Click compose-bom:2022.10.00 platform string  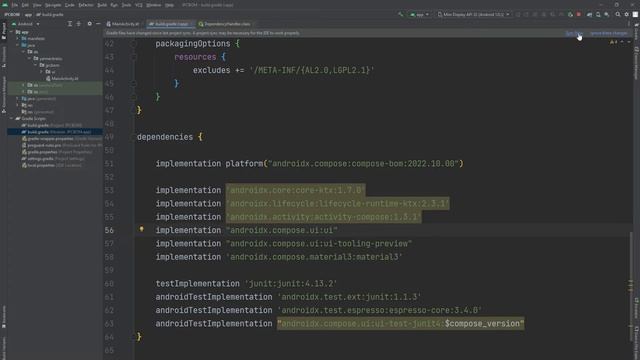tap(365, 164)
